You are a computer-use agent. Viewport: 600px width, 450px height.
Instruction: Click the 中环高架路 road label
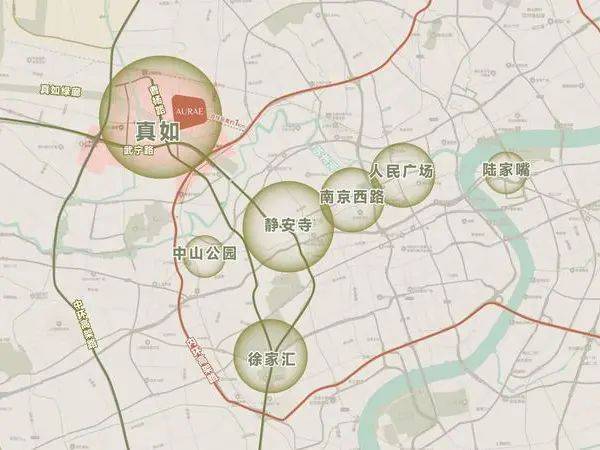(86, 324)
